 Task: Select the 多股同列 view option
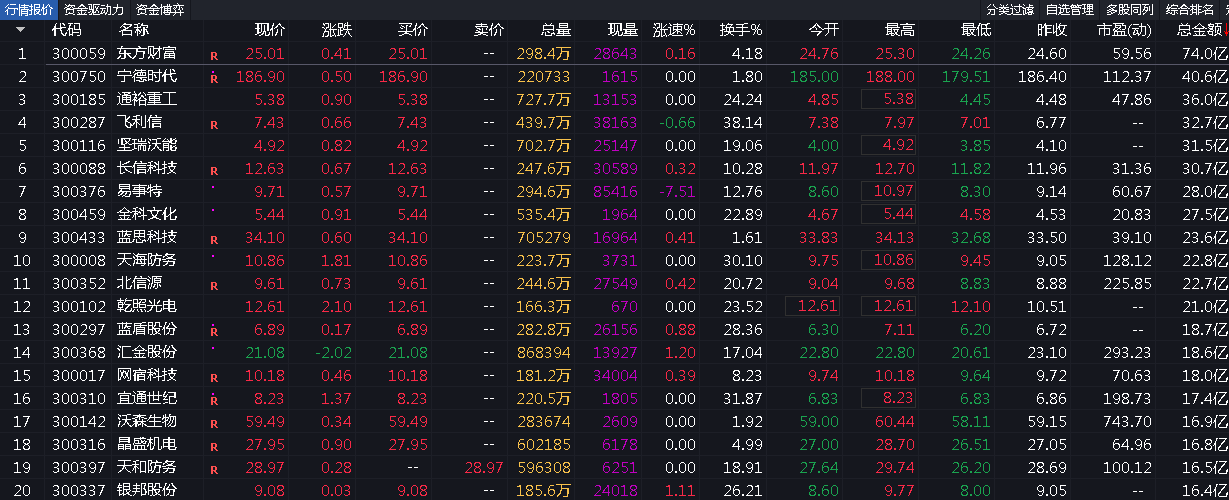click(x=1130, y=9)
